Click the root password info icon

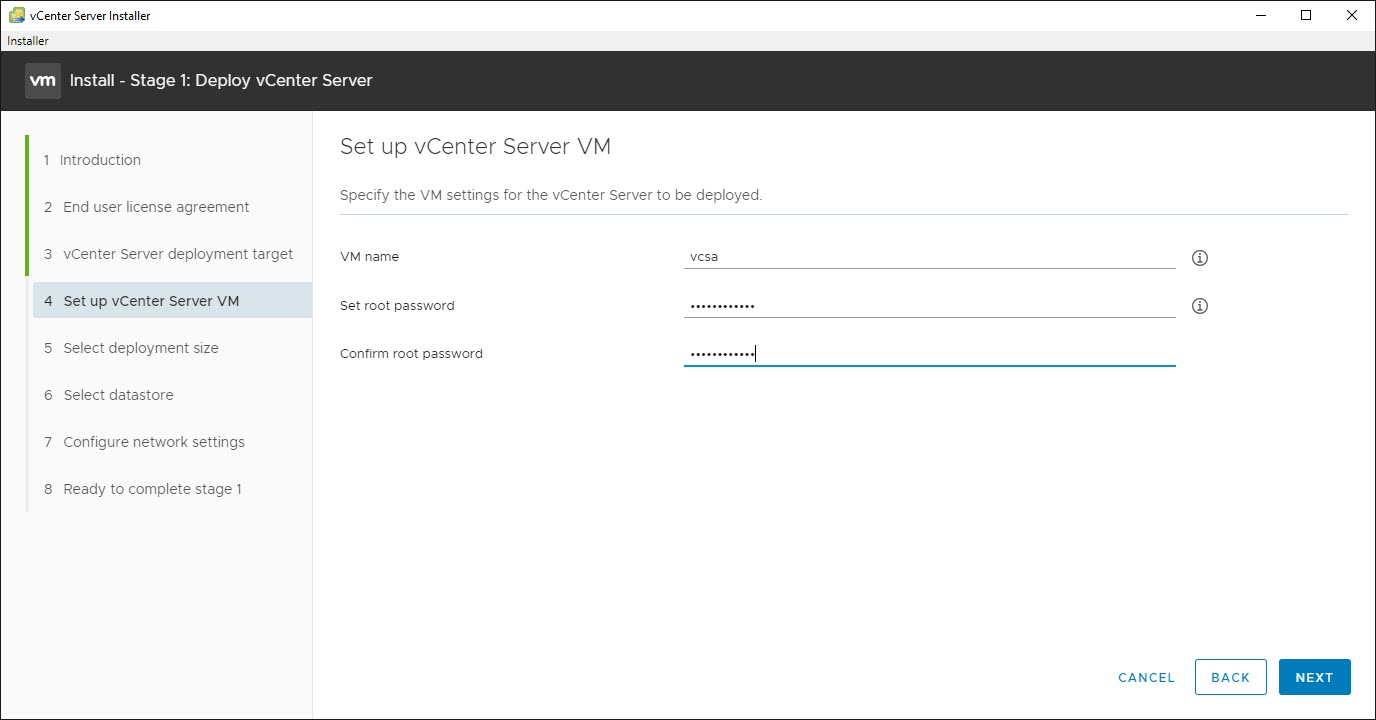coord(1199,306)
